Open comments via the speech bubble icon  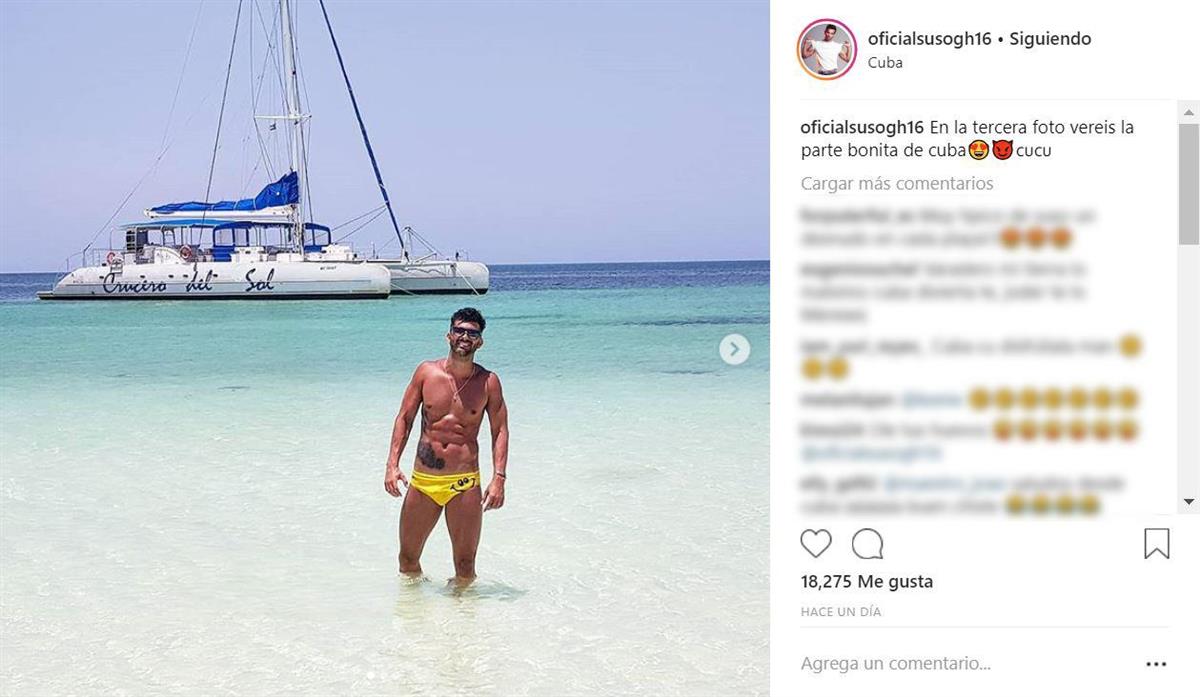[x=867, y=544]
